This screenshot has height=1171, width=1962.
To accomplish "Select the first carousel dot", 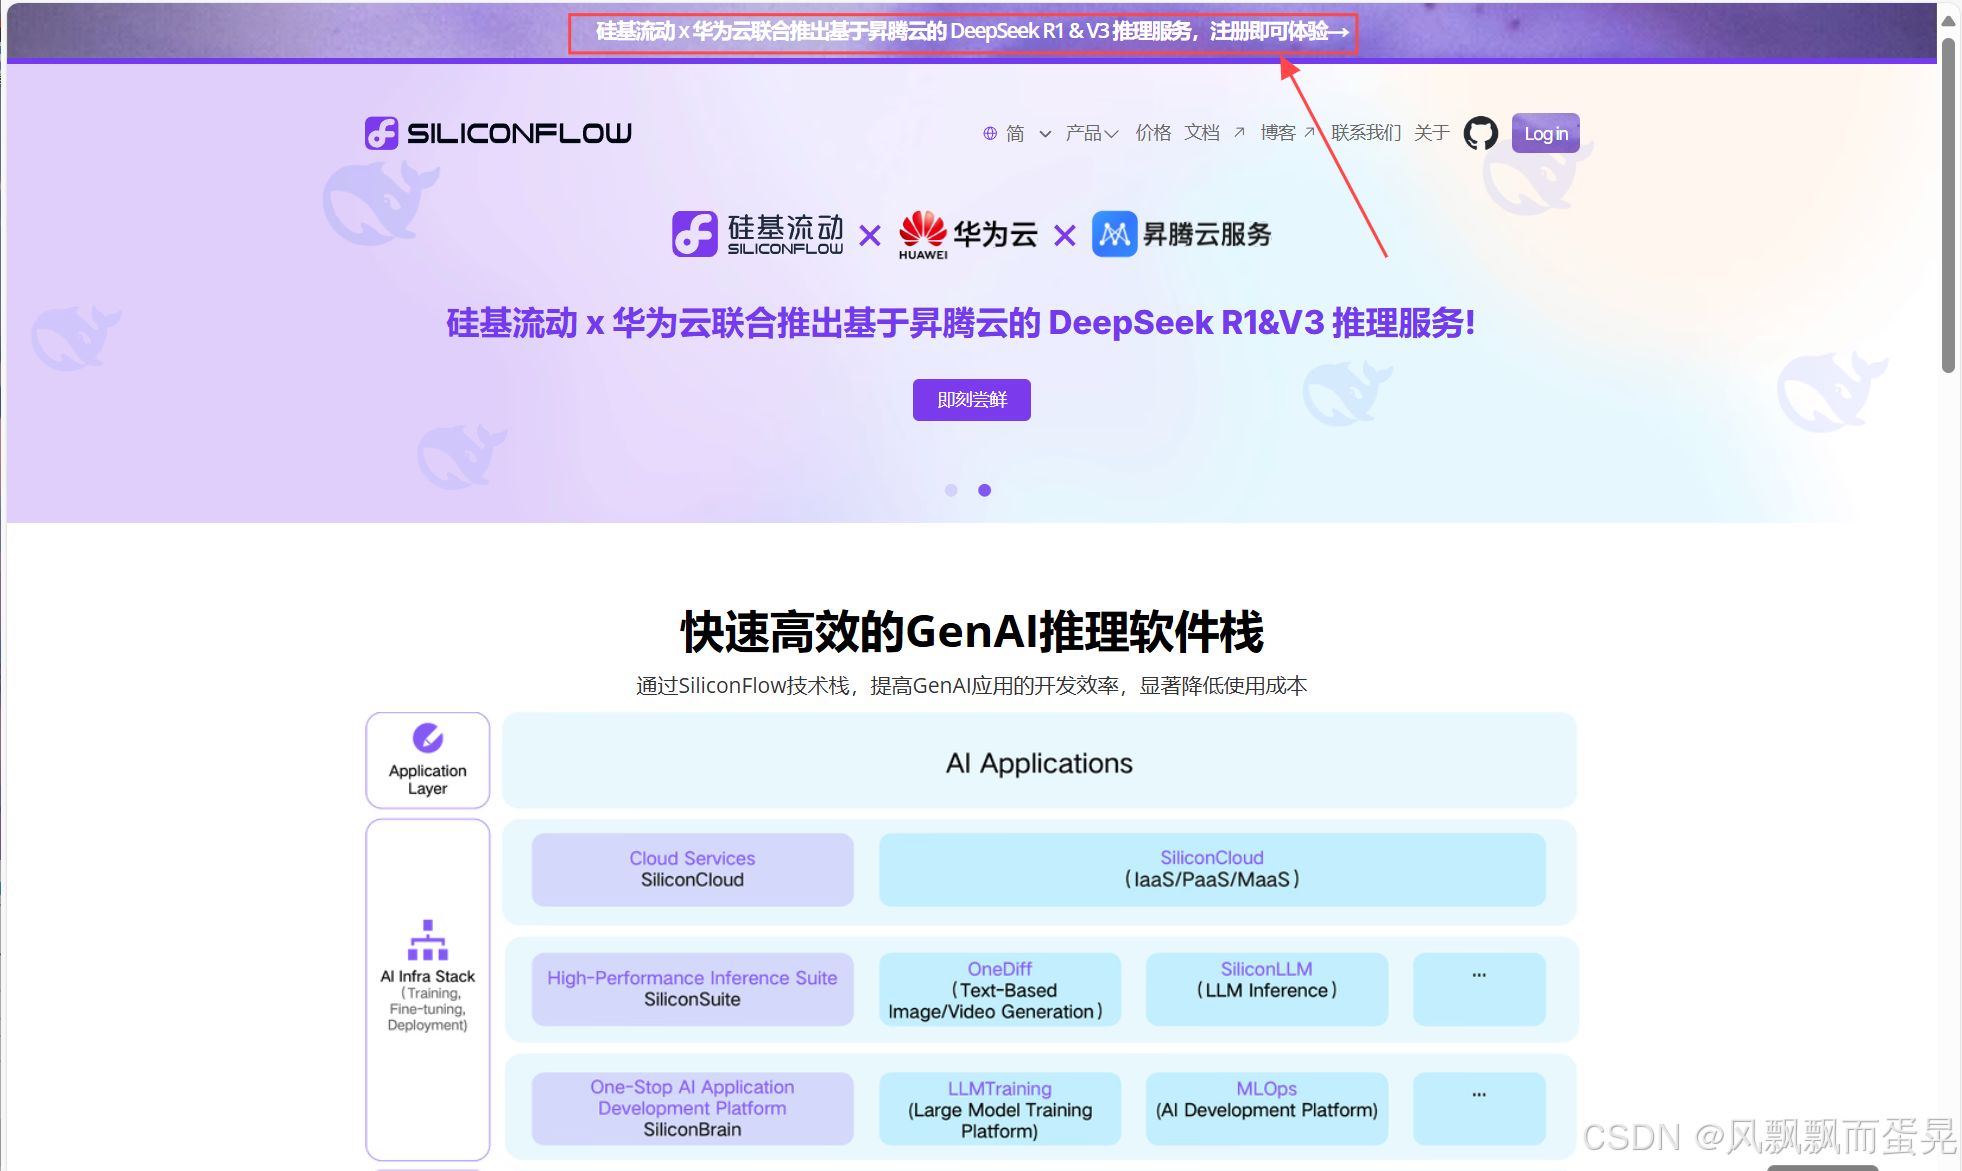I will click(x=951, y=490).
